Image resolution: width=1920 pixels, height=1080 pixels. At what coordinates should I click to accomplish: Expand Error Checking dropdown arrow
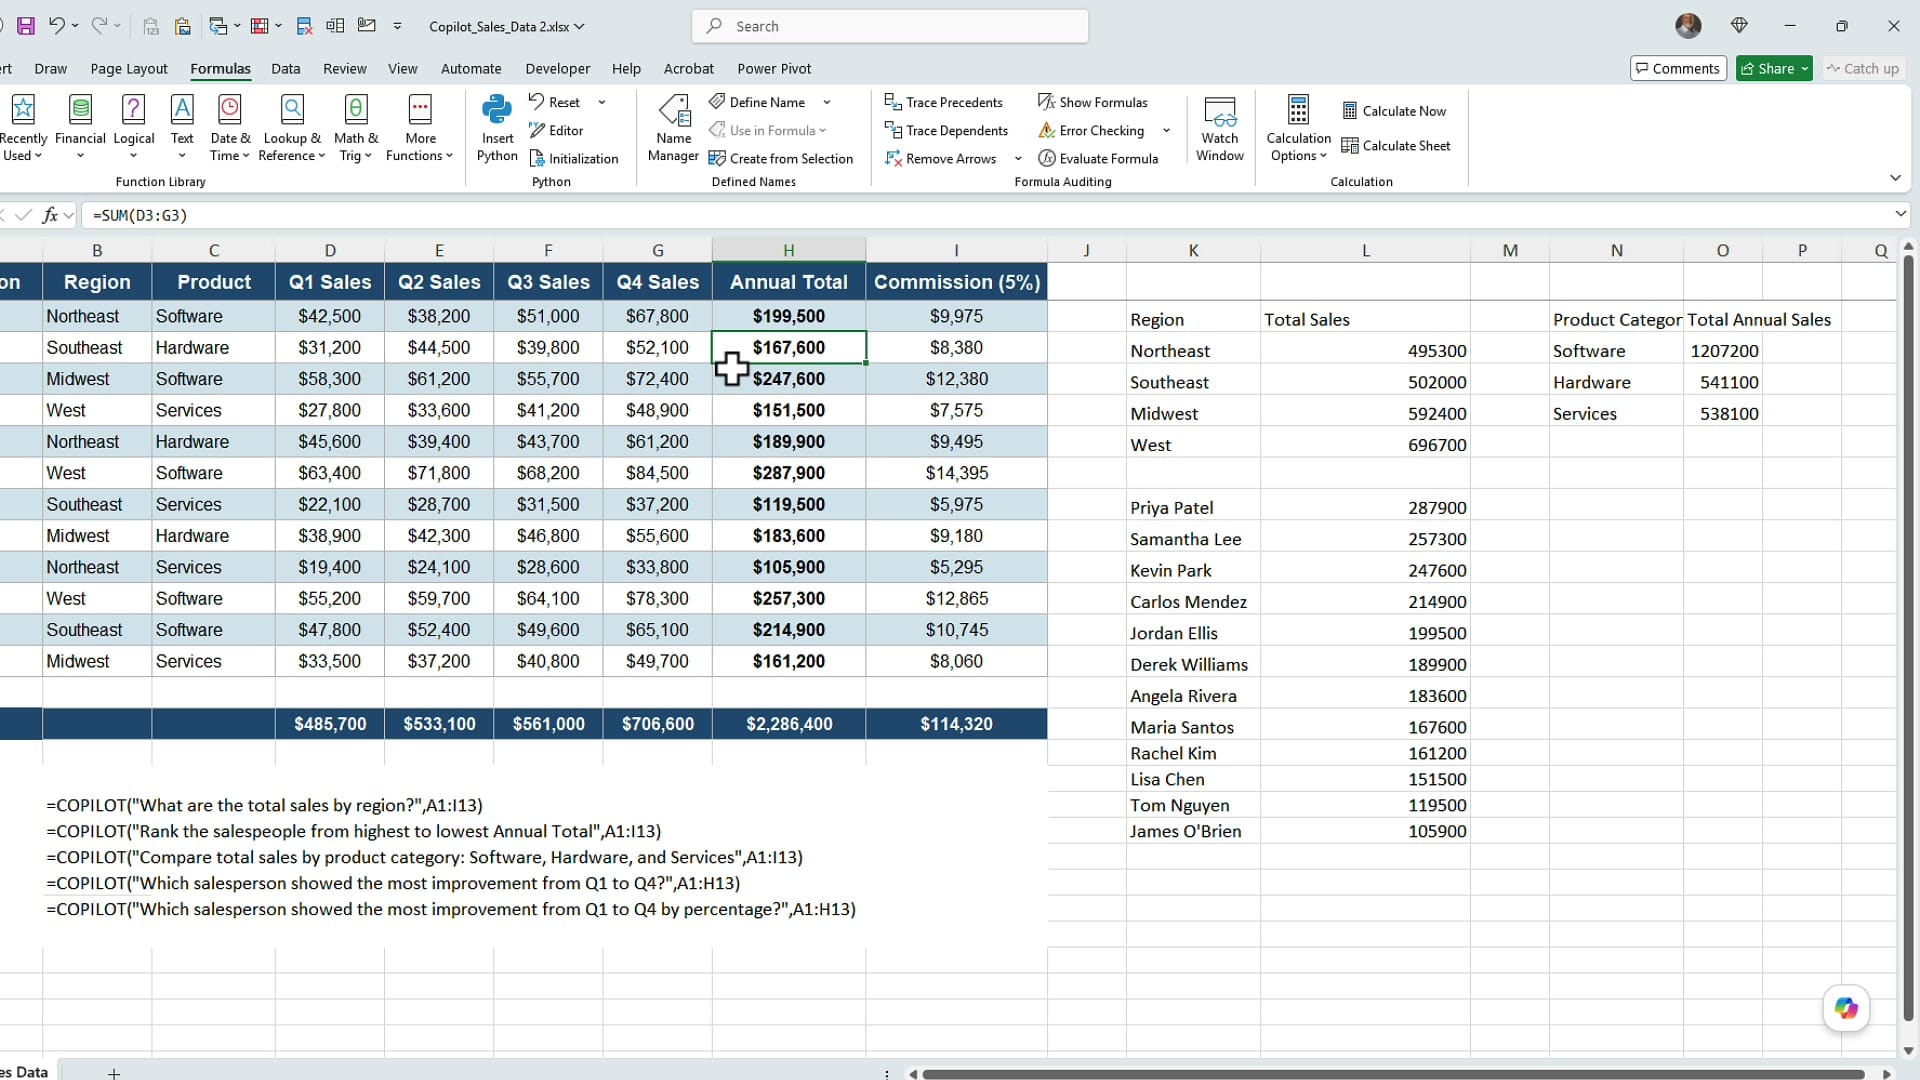[1166, 130]
